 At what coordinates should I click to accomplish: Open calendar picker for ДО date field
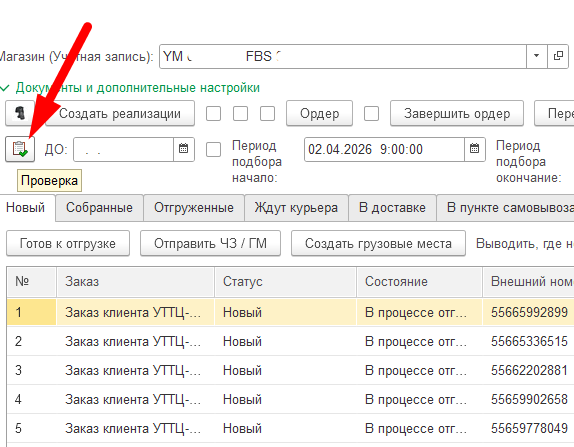(x=183, y=149)
